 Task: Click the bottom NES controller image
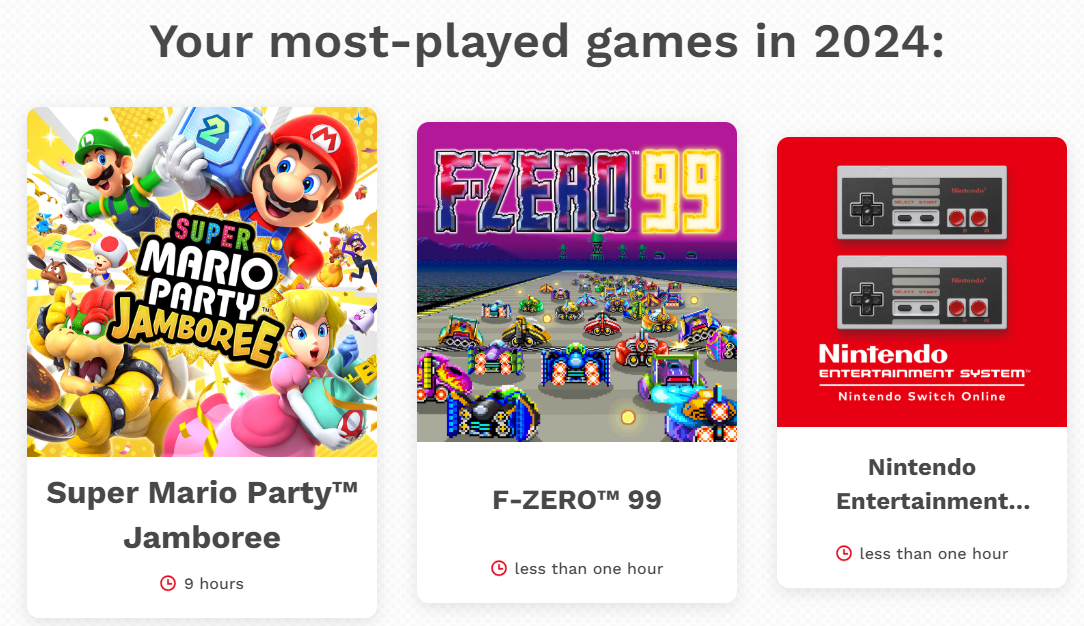coord(922,292)
